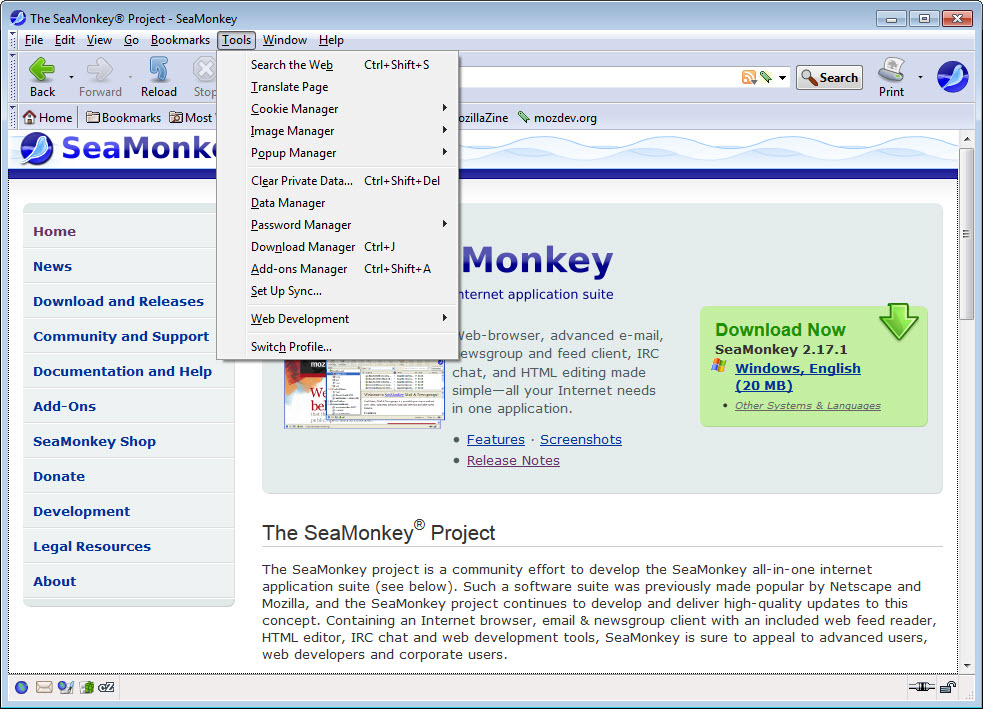Viewport: 983px width, 709px height.
Task: Expand the Password Manager submenu
Action: (x=337, y=224)
